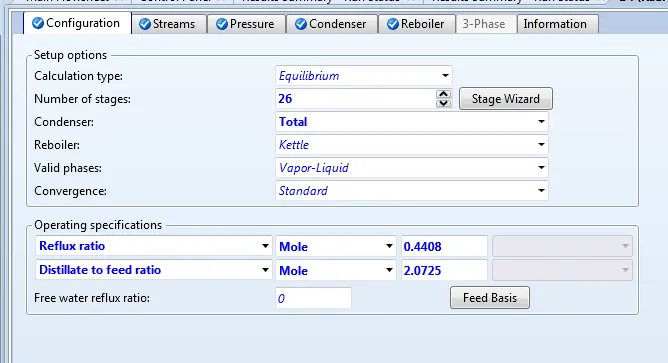668x363 pixels.
Task: Expand the Reboiler dropdown showing Kettle
Action: (541, 145)
